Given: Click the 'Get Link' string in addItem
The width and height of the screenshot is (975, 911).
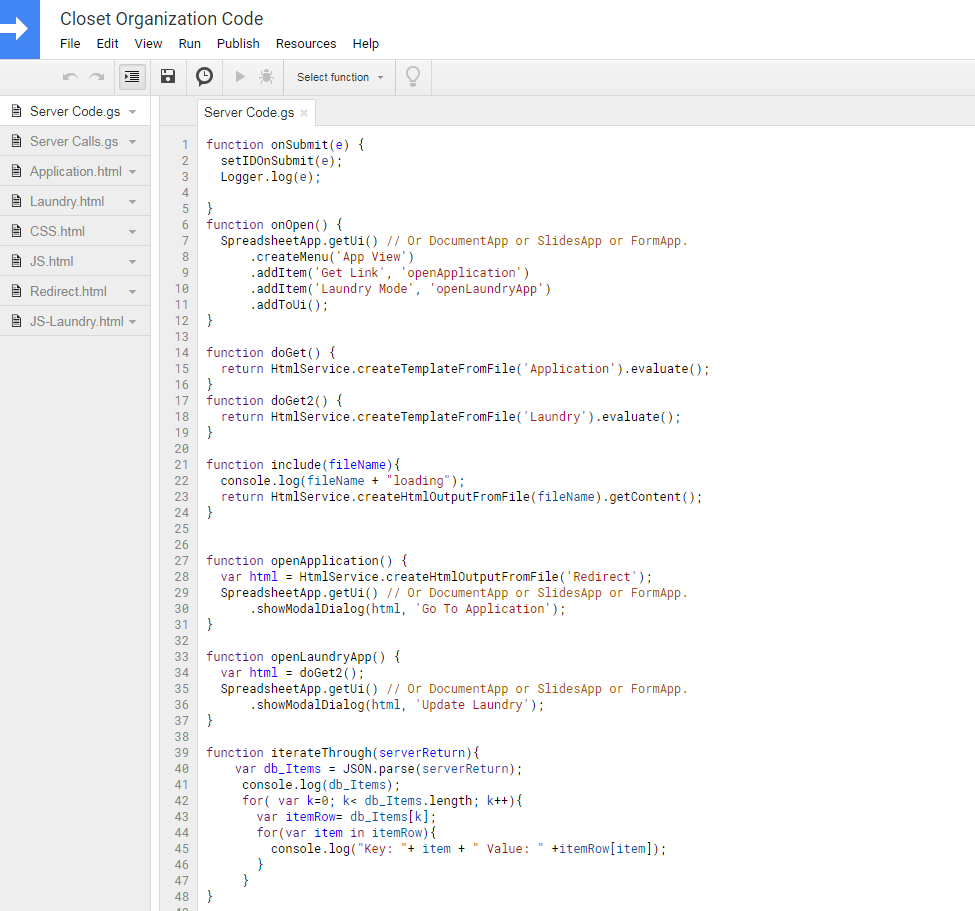Looking at the screenshot, I should coord(350,272).
